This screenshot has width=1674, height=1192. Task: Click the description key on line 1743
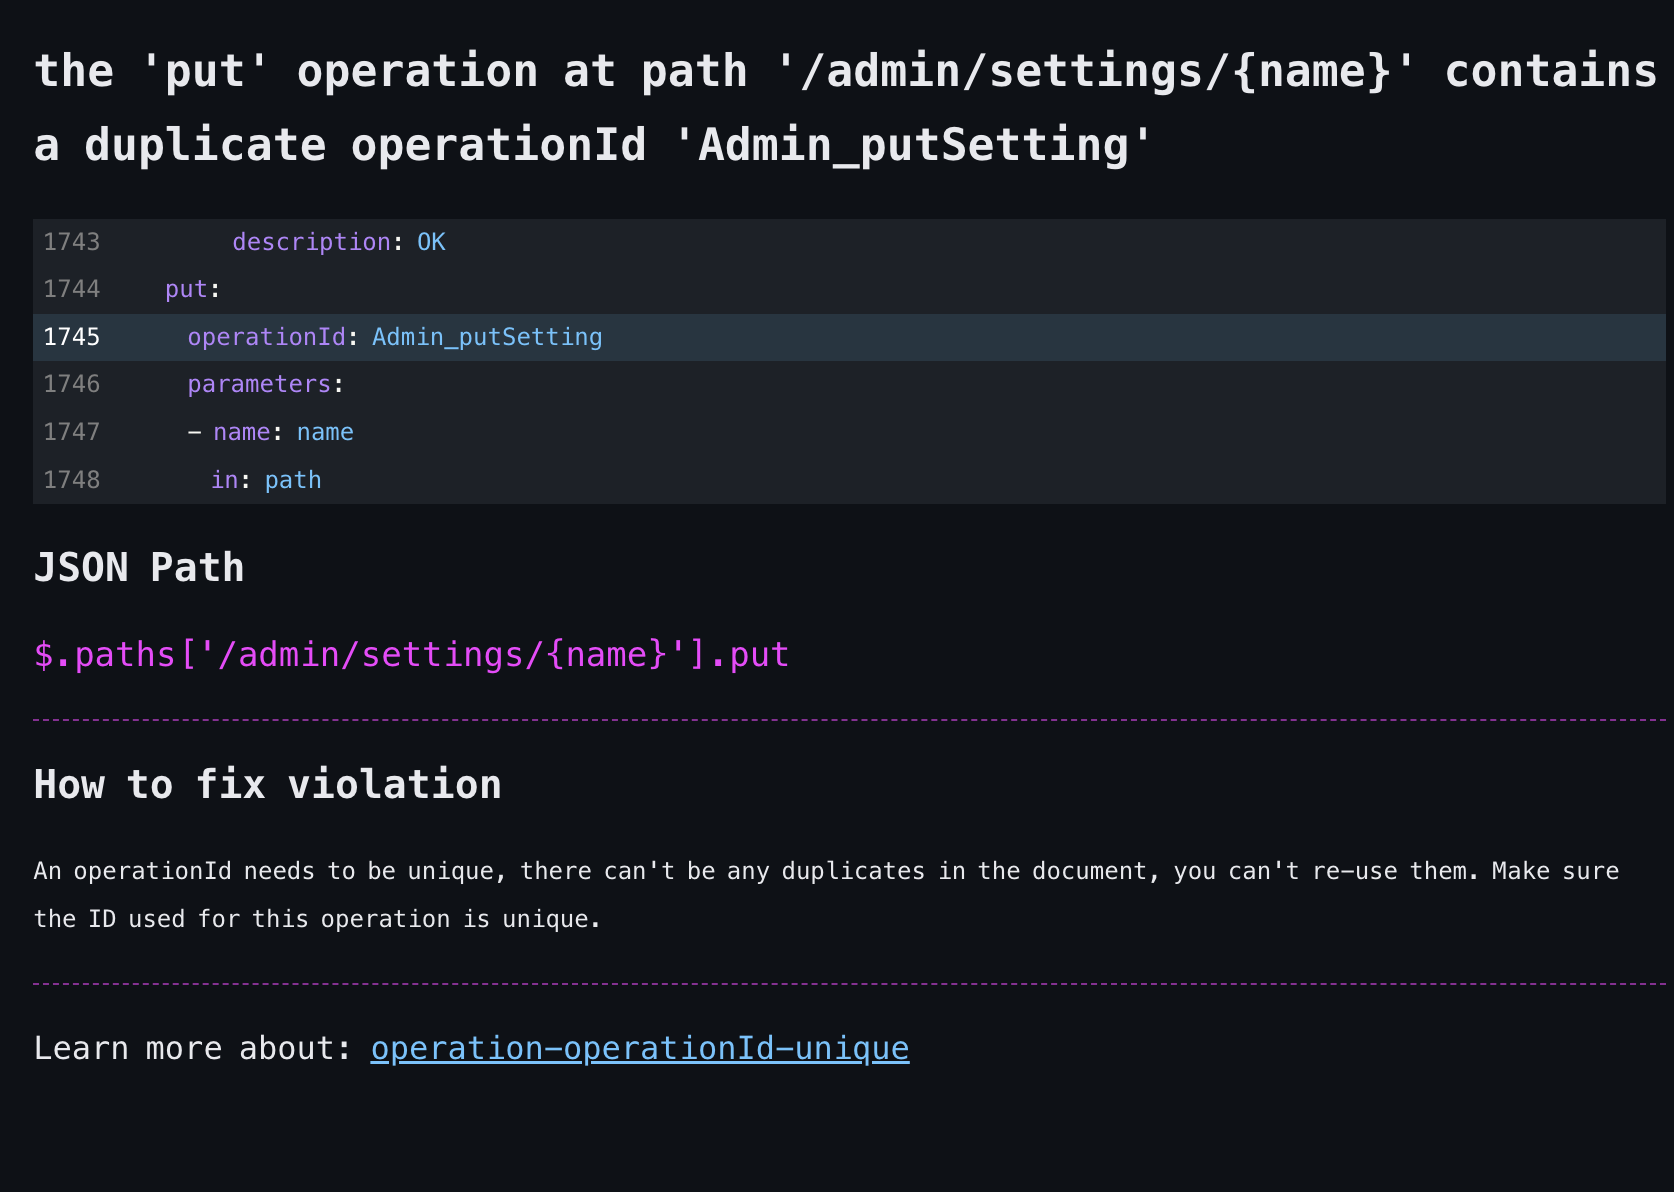click(311, 242)
